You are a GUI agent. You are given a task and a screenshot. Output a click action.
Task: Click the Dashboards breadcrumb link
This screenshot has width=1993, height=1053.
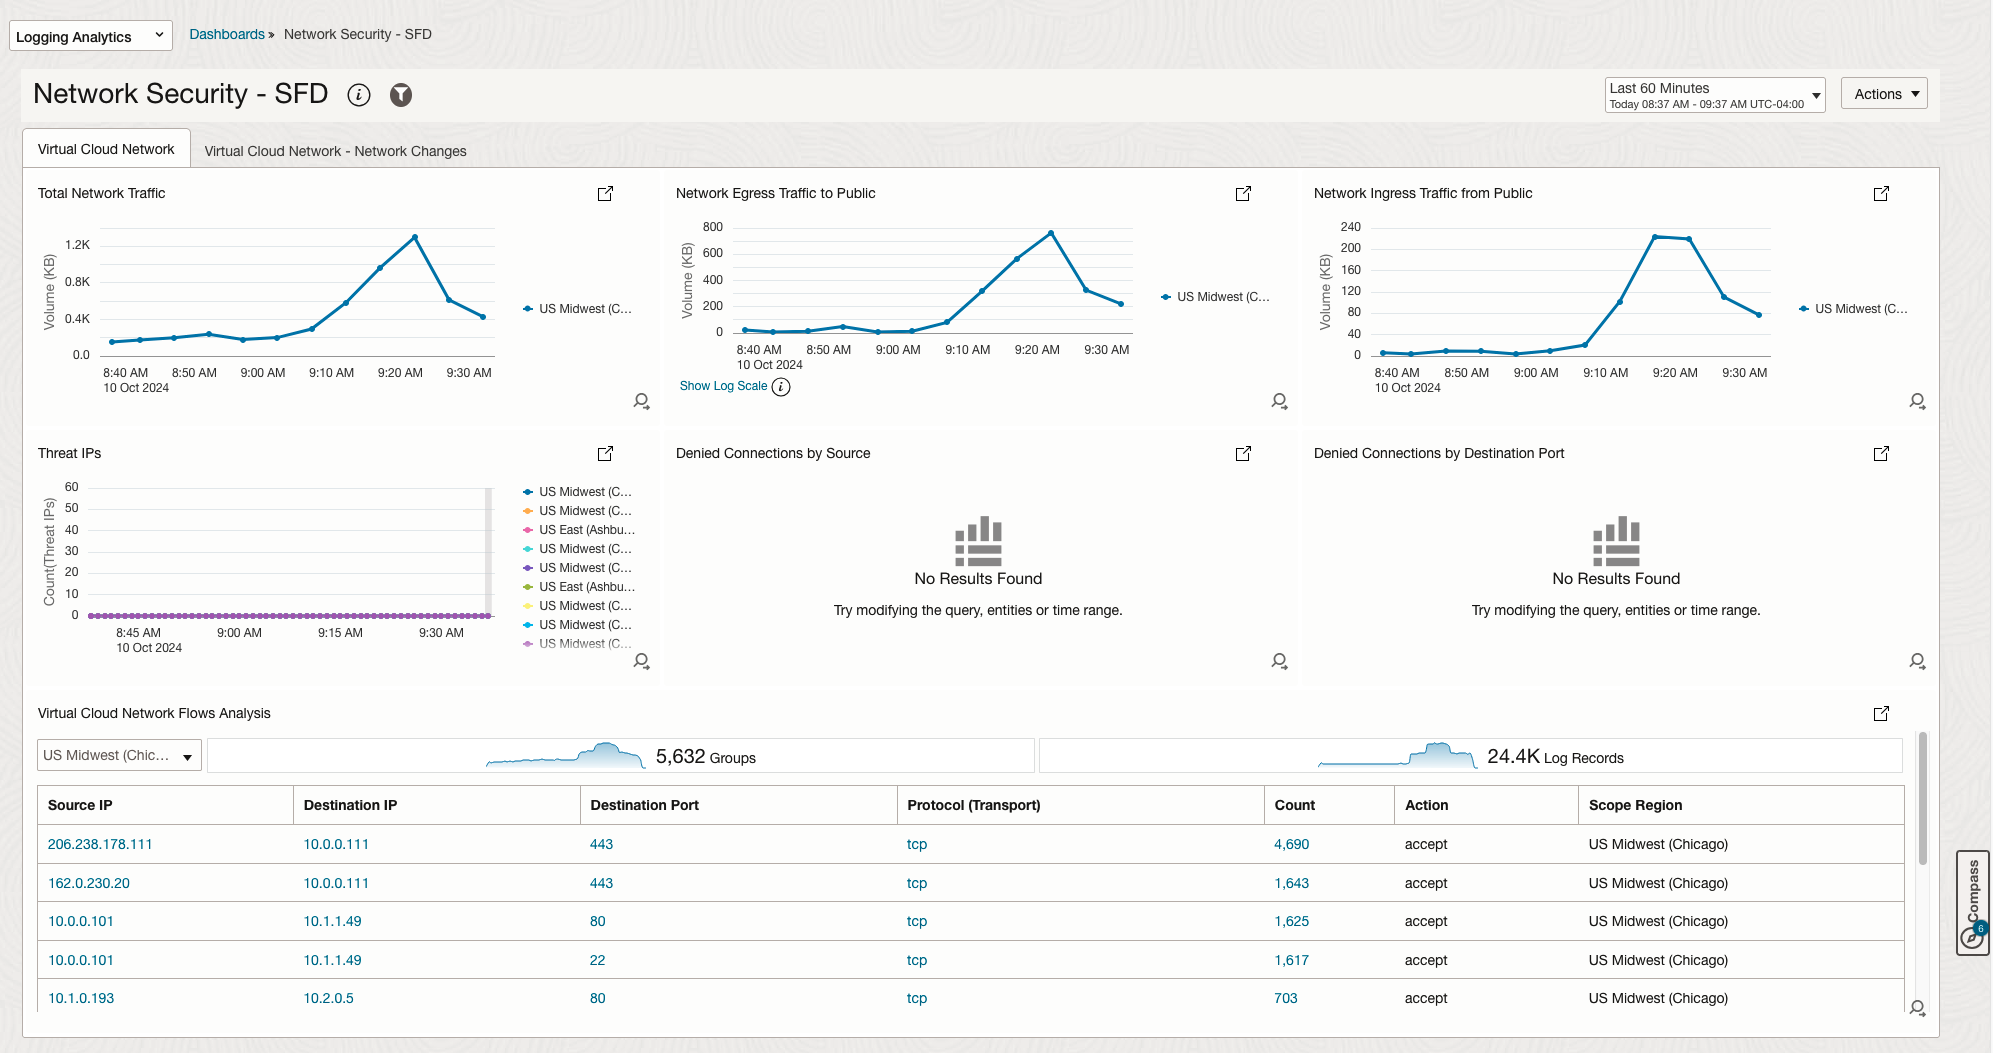click(x=226, y=33)
